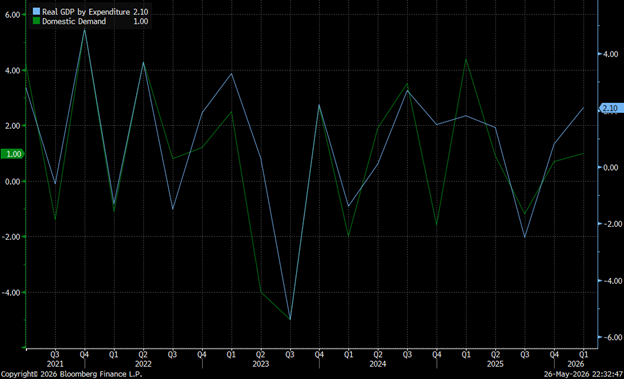Image resolution: width=624 pixels, height=379 pixels.
Task: Click the 2026 year label
Action: pyautogui.click(x=576, y=364)
